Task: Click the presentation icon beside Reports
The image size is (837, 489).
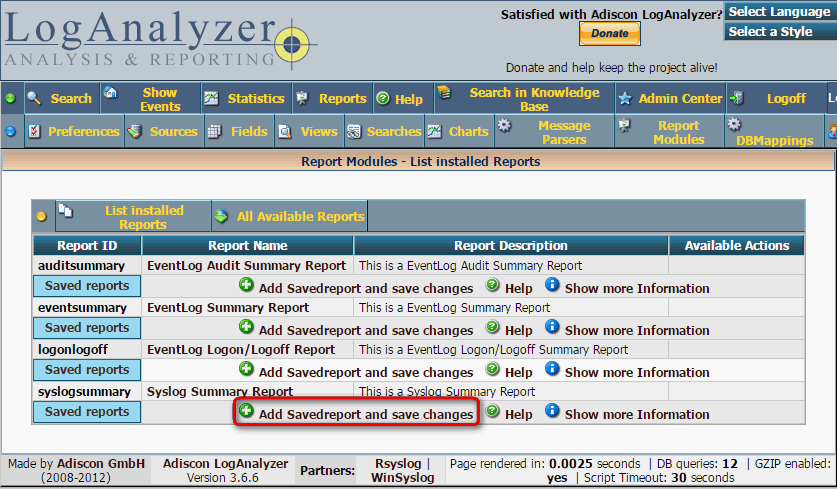Action: 302,98
